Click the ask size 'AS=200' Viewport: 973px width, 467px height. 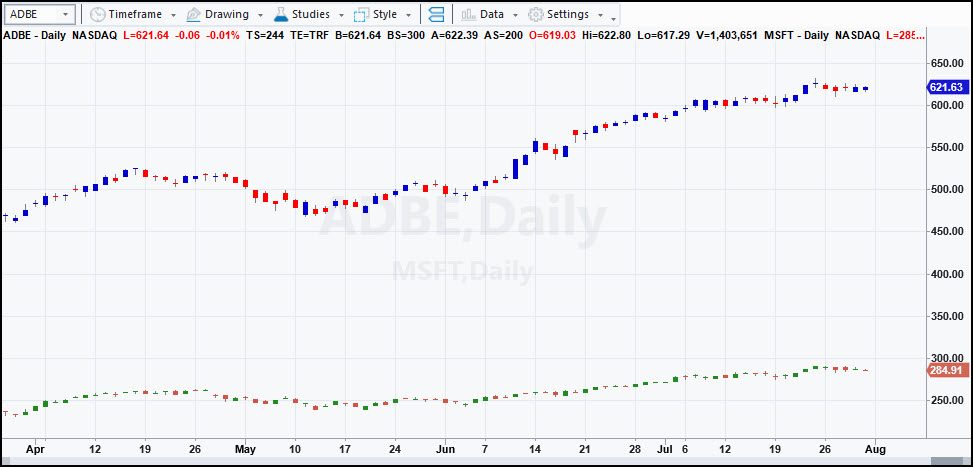click(503, 35)
